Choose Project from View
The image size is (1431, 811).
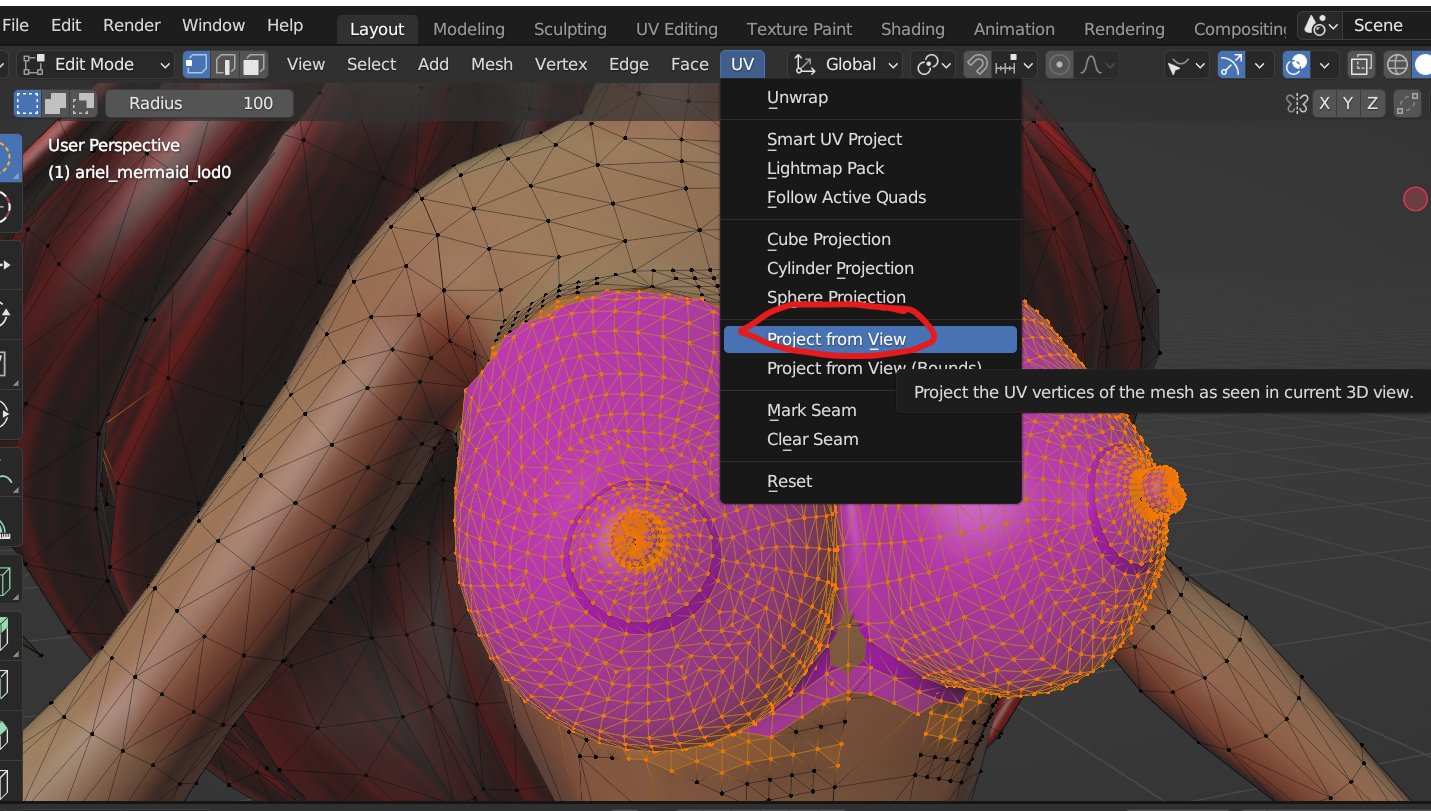point(870,340)
